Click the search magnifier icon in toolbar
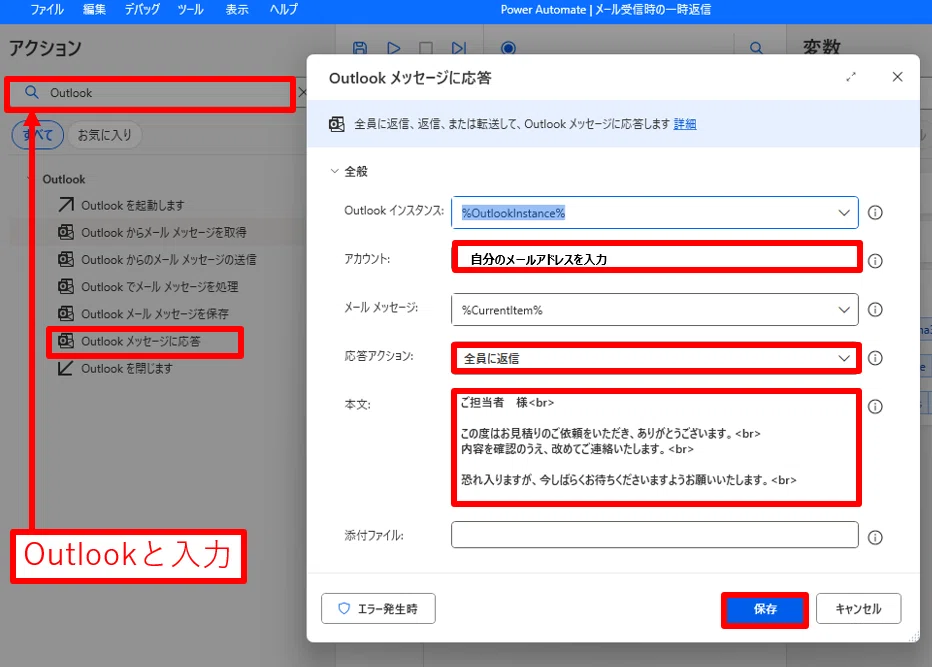The height and width of the screenshot is (667, 932). click(756, 48)
